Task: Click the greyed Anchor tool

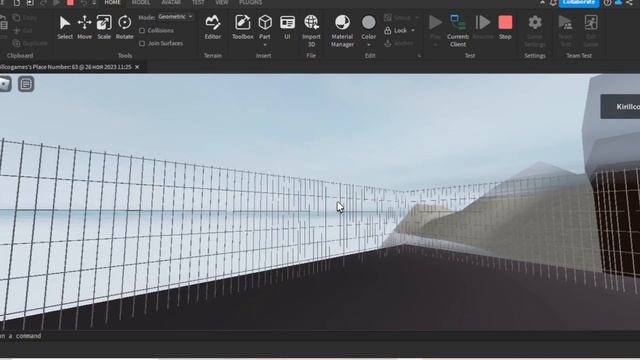Action: pyautogui.click(x=398, y=43)
